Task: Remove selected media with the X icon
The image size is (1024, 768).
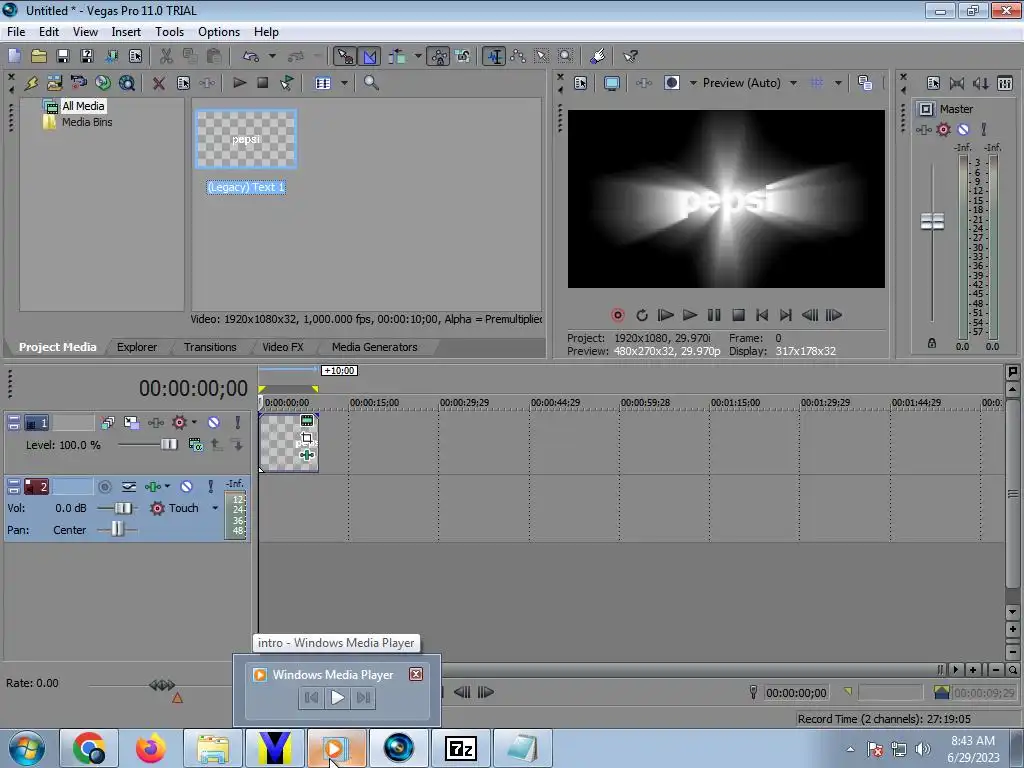Action: click(158, 83)
